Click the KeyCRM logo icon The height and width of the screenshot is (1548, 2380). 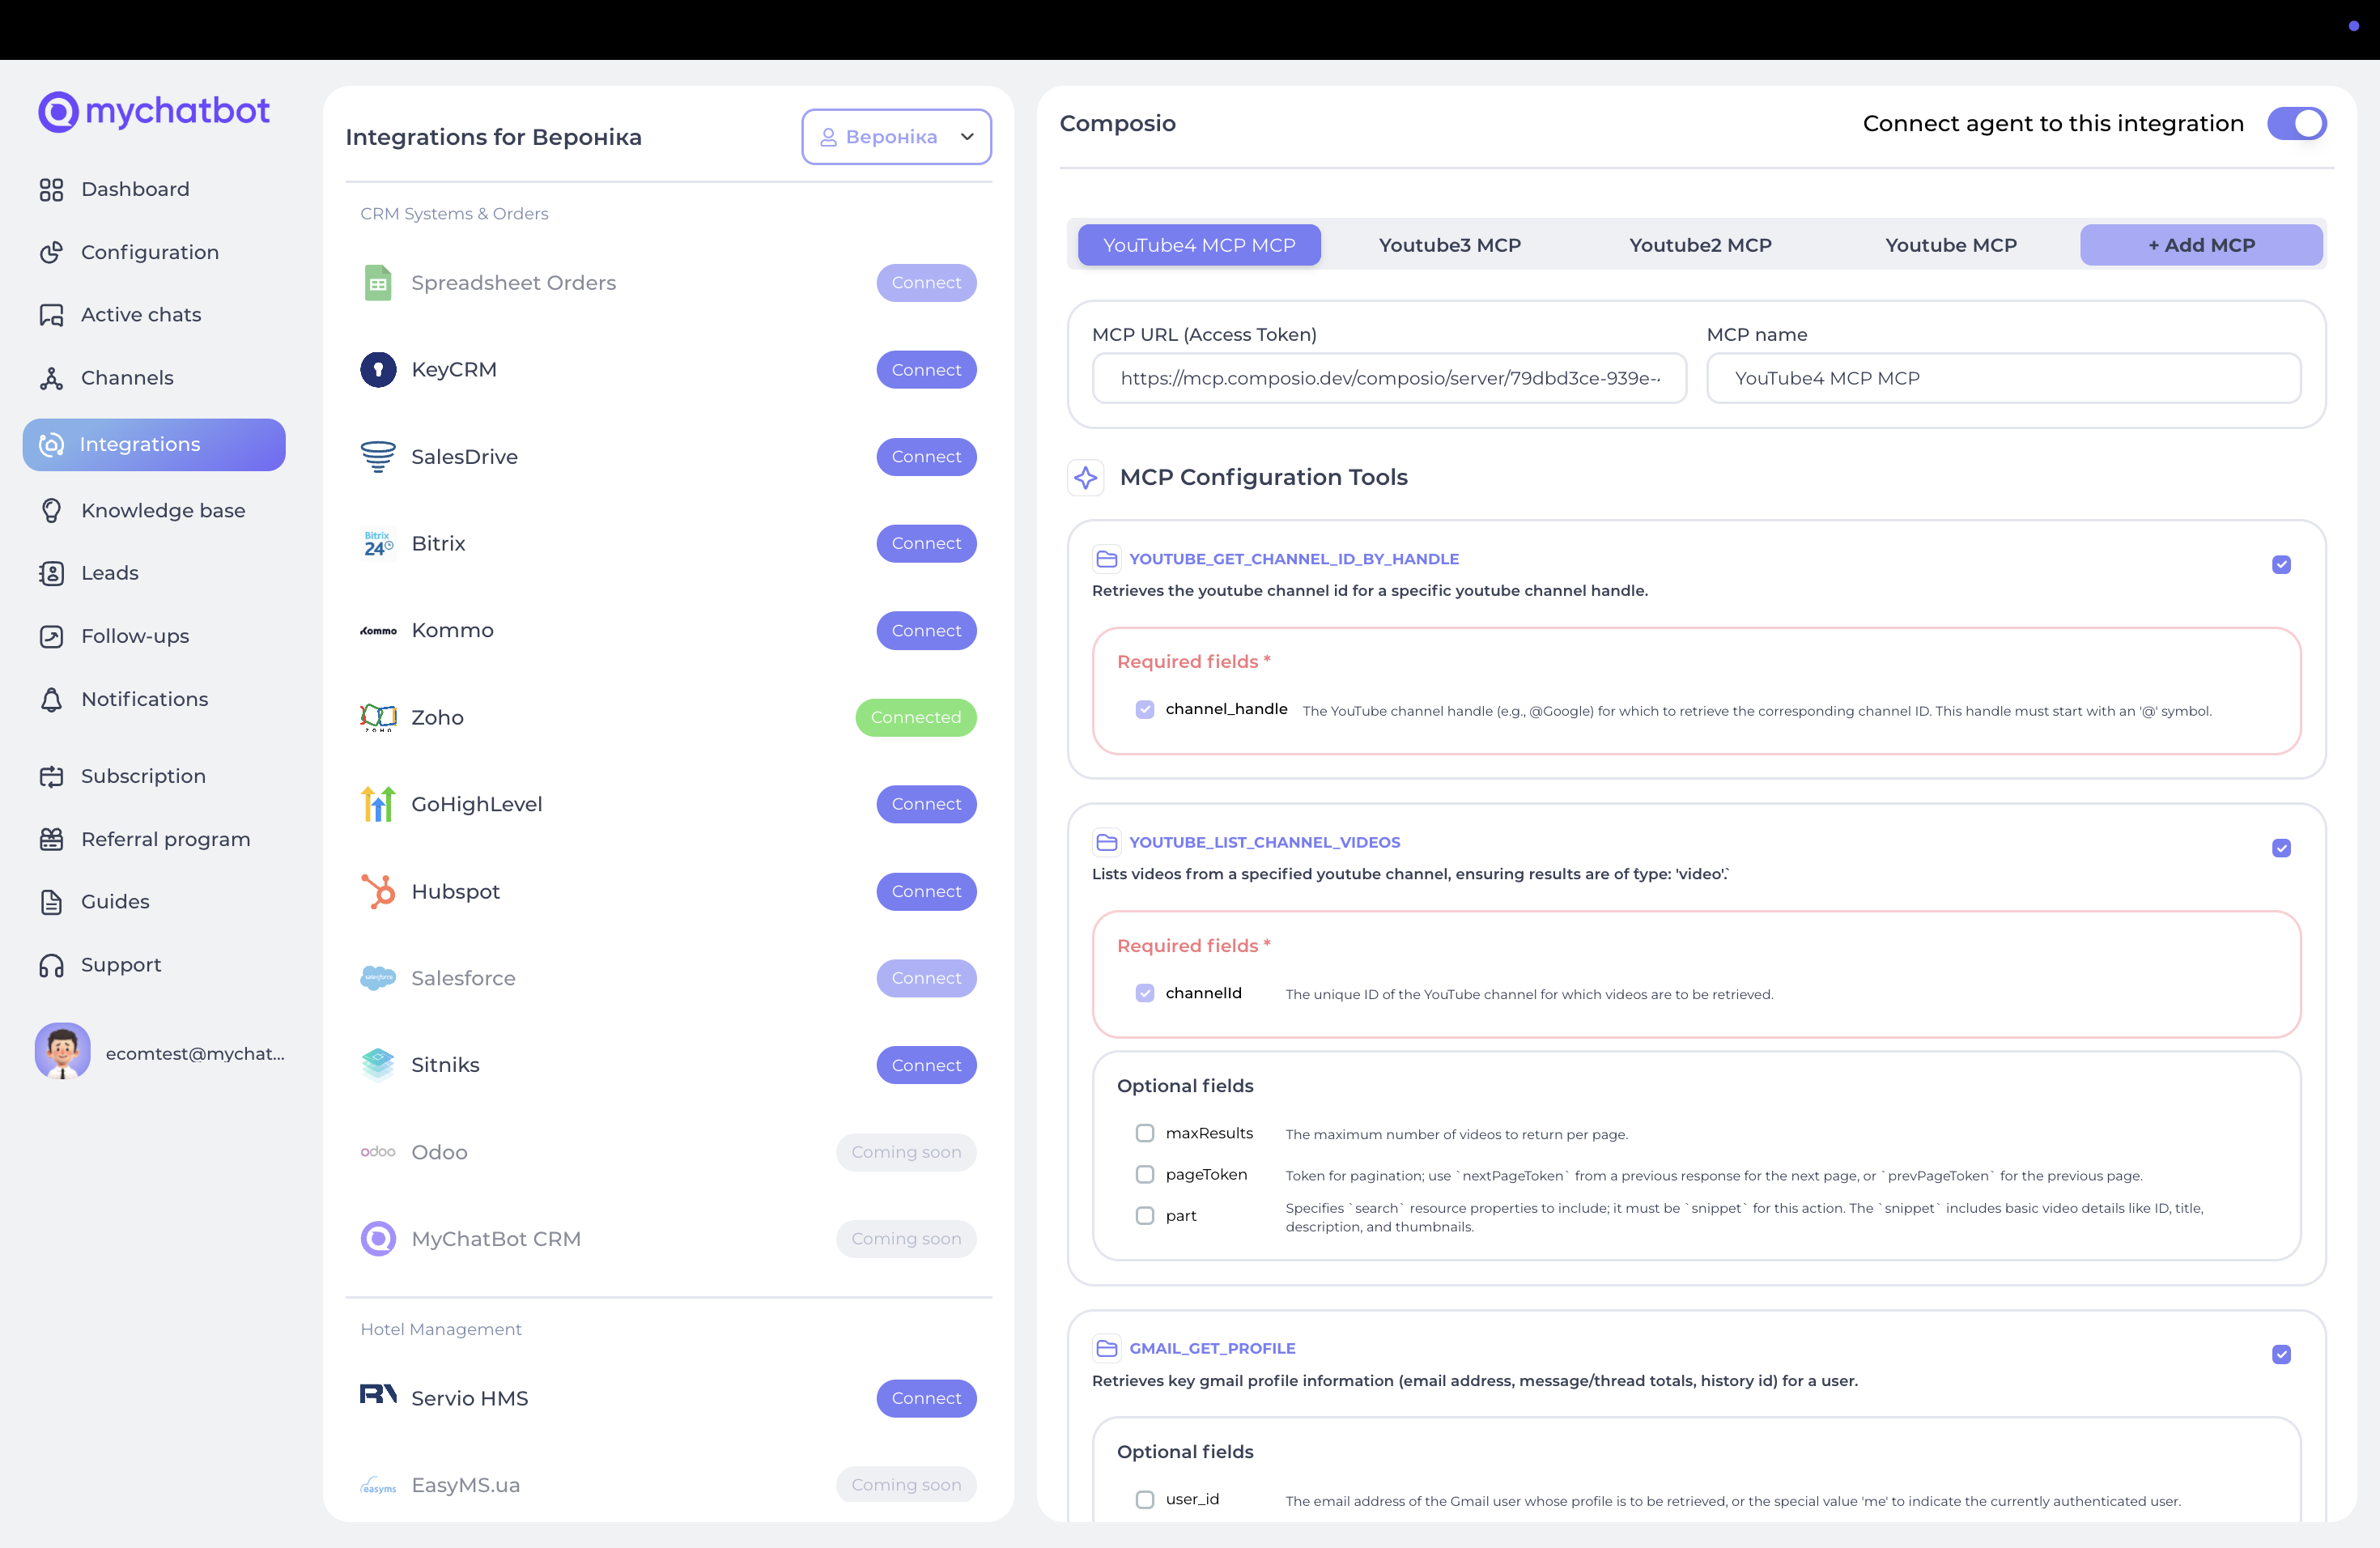pyautogui.click(x=378, y=370)
